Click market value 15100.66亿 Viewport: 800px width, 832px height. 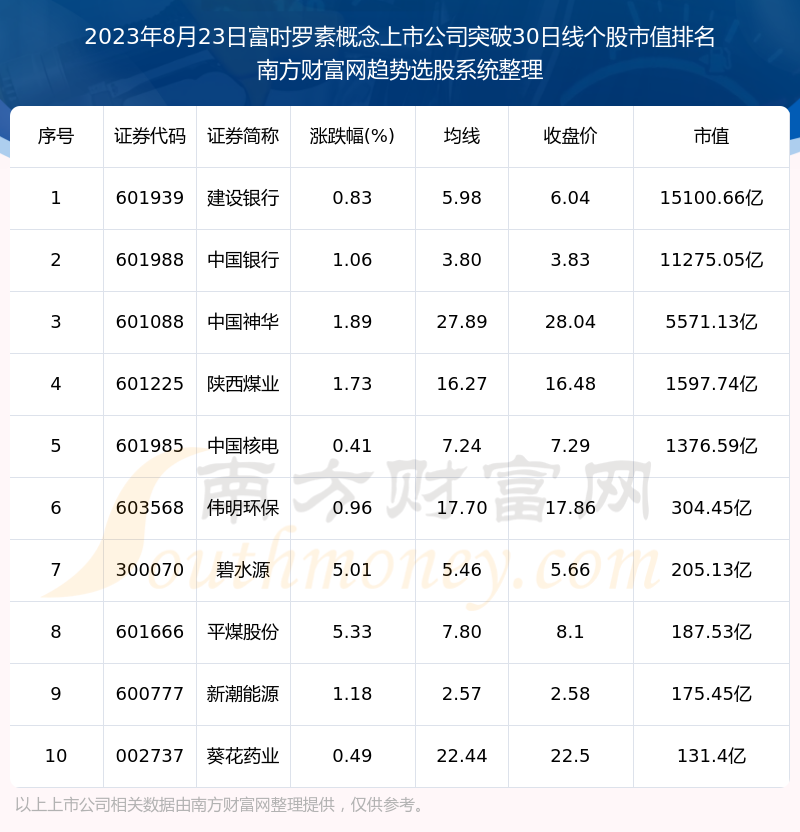coord(711,198)
